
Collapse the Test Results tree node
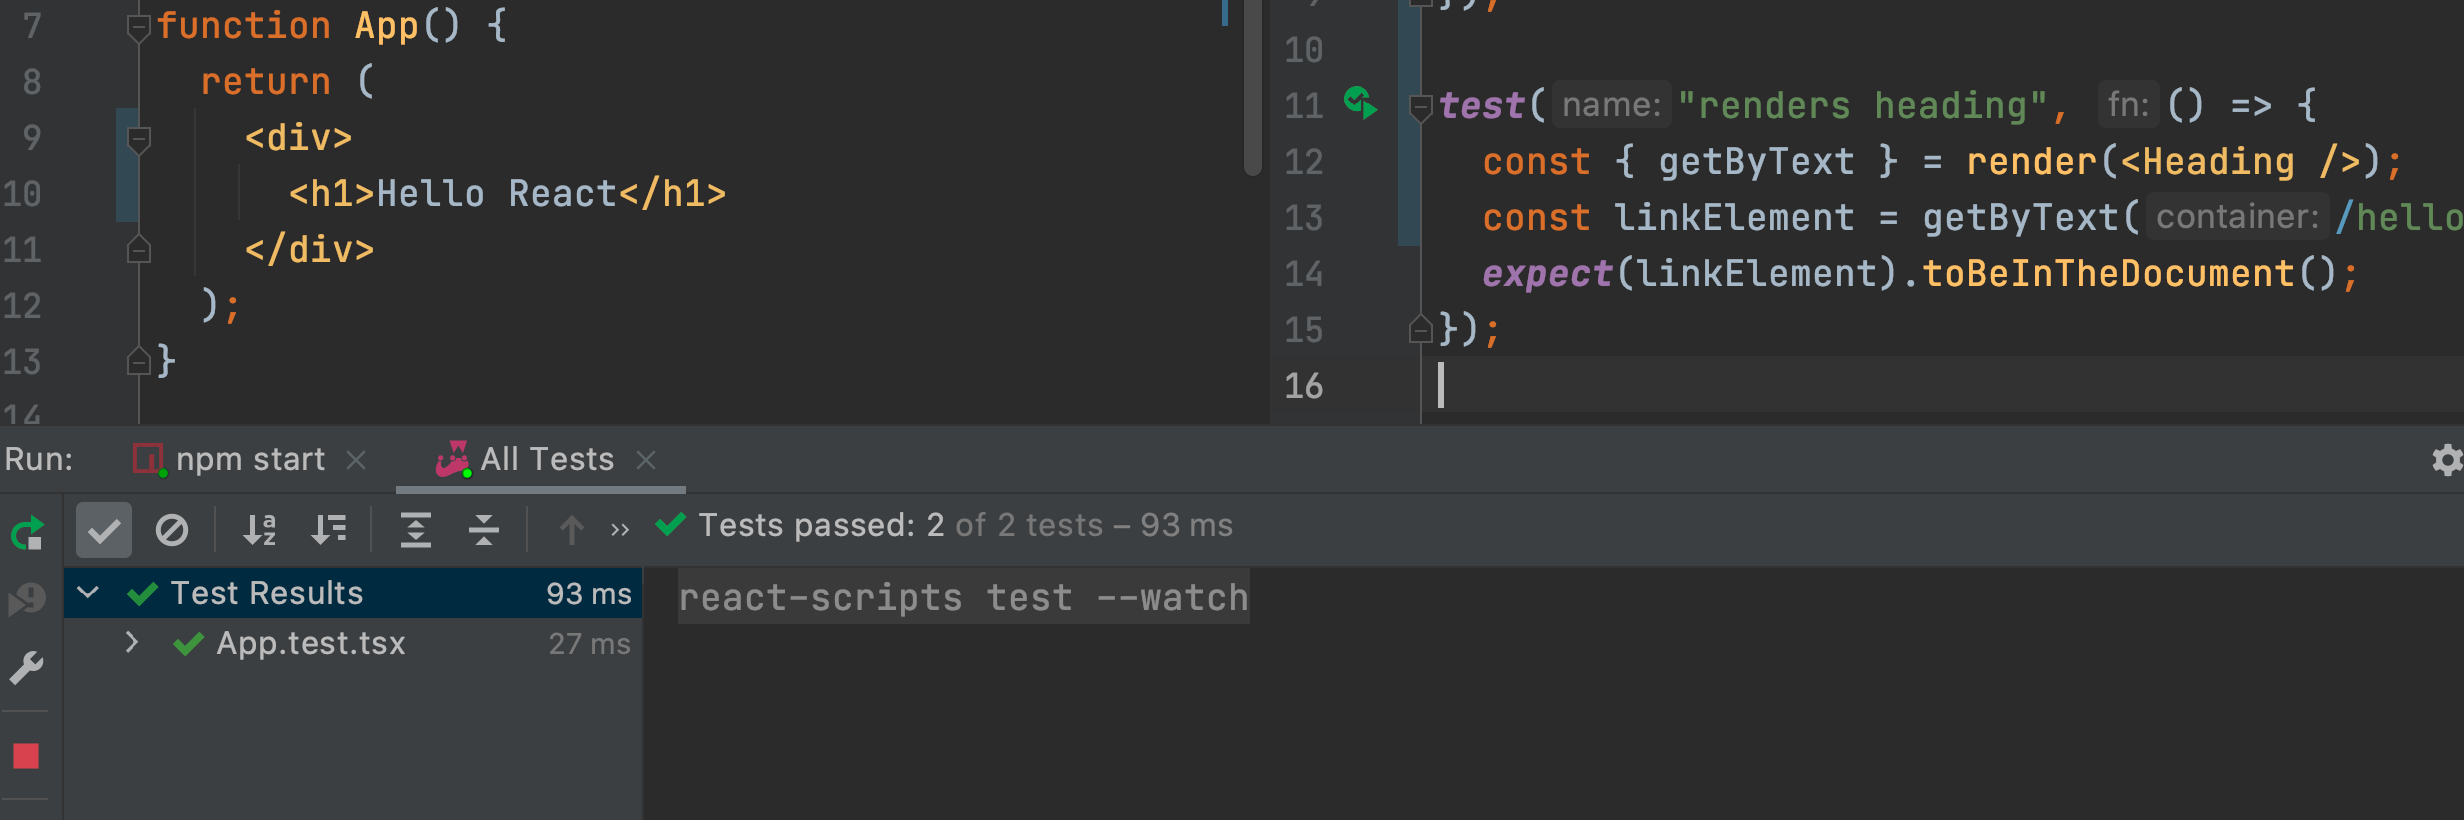coord(88,593)
